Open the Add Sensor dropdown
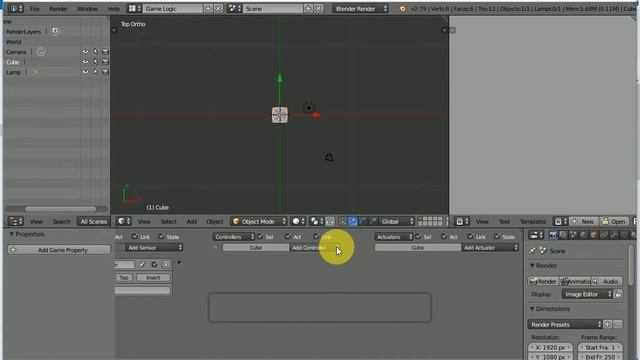 [153, 247]
